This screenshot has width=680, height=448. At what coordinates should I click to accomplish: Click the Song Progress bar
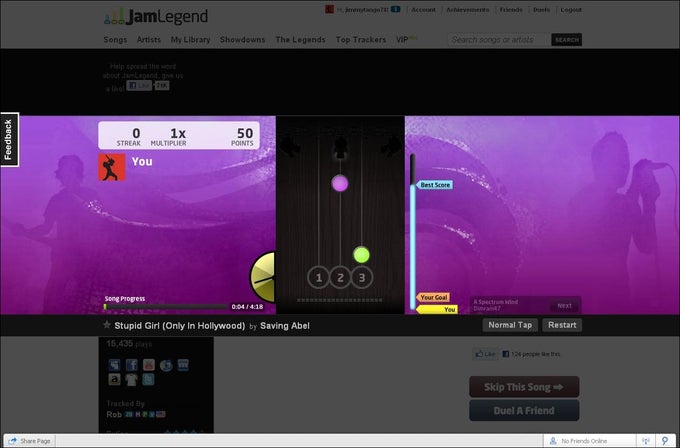(166, 307)
